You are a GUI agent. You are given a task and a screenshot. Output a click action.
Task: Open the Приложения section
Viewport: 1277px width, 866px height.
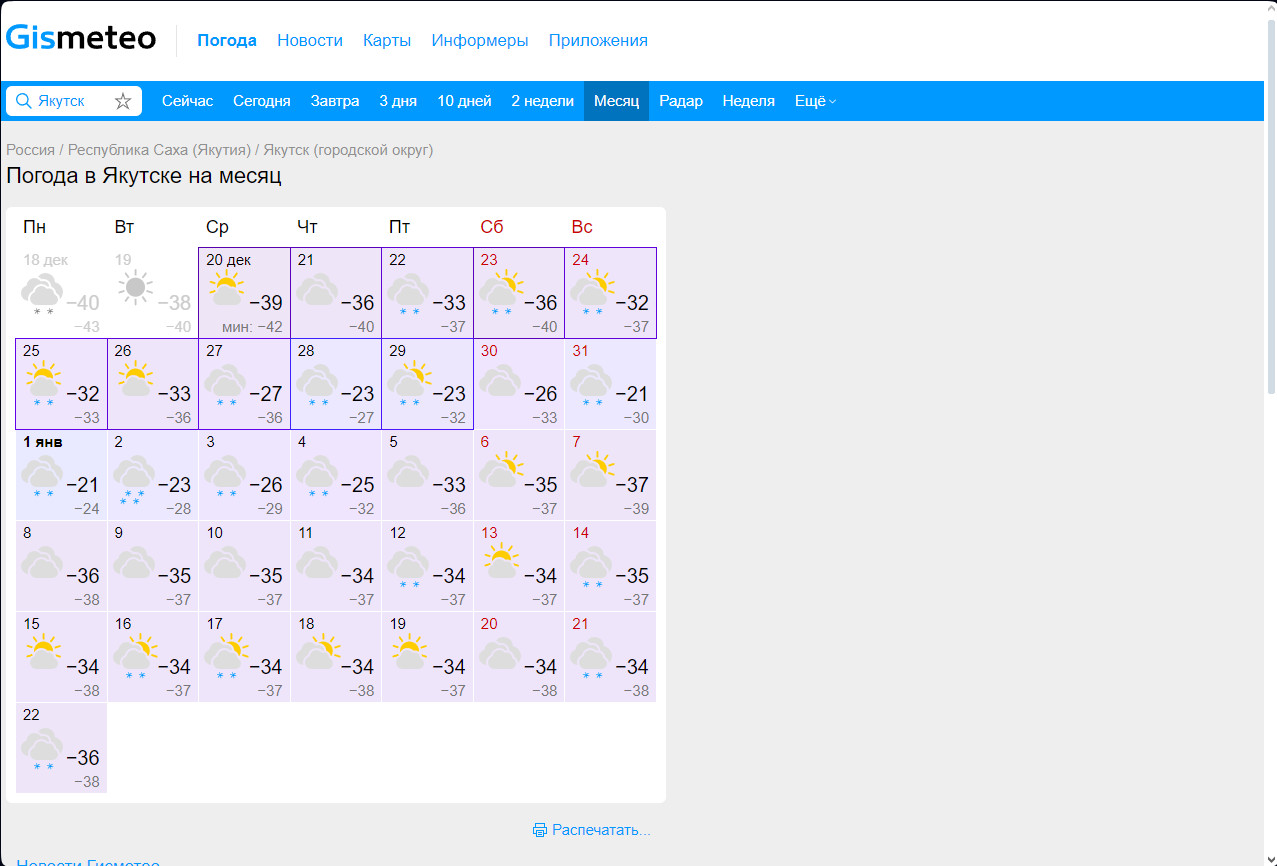pyautogui.click(x=598, y=40)
